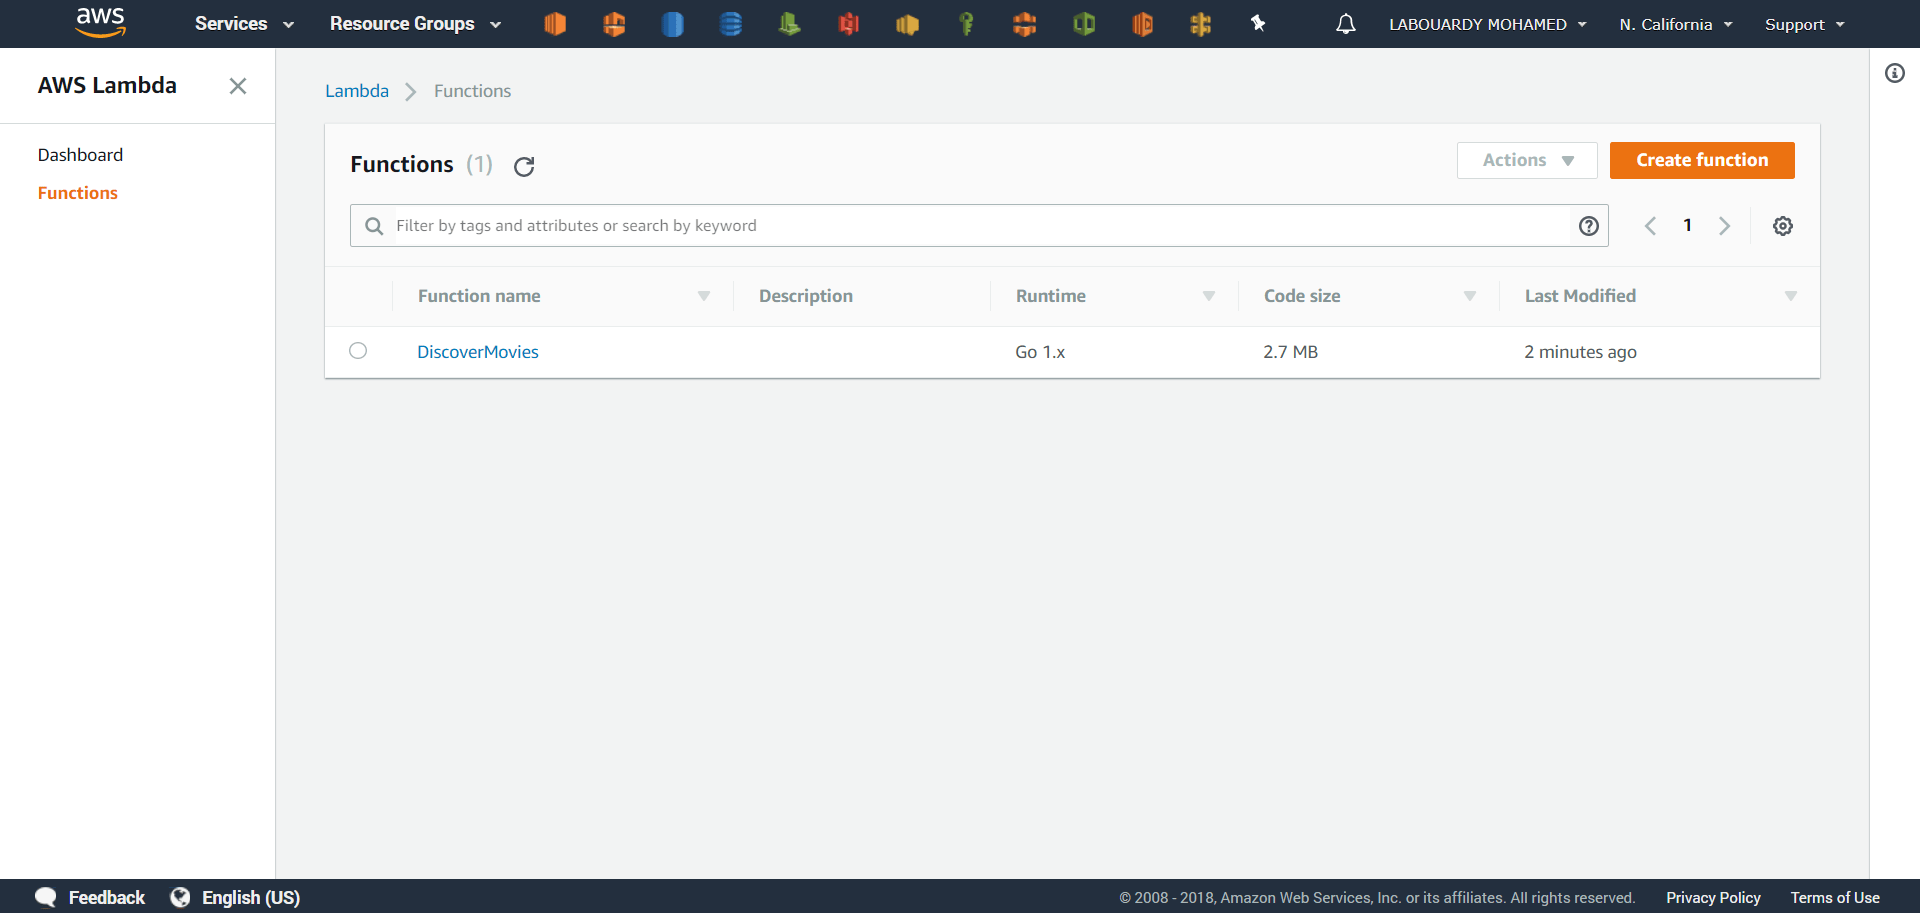Open the Terms of Use link

tap(1835, 897)
